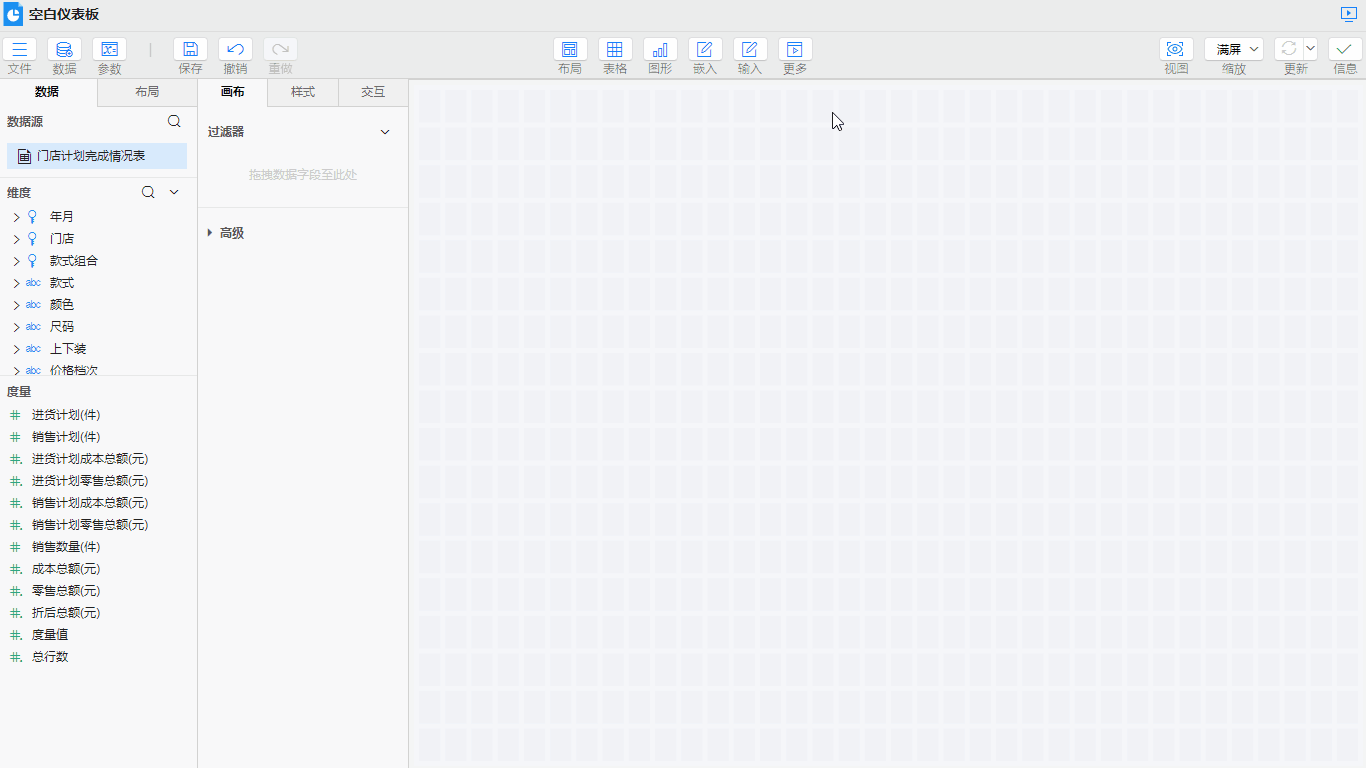
Task: Click the 数据 (Data) database icon
Action: [x=64, y=50]
